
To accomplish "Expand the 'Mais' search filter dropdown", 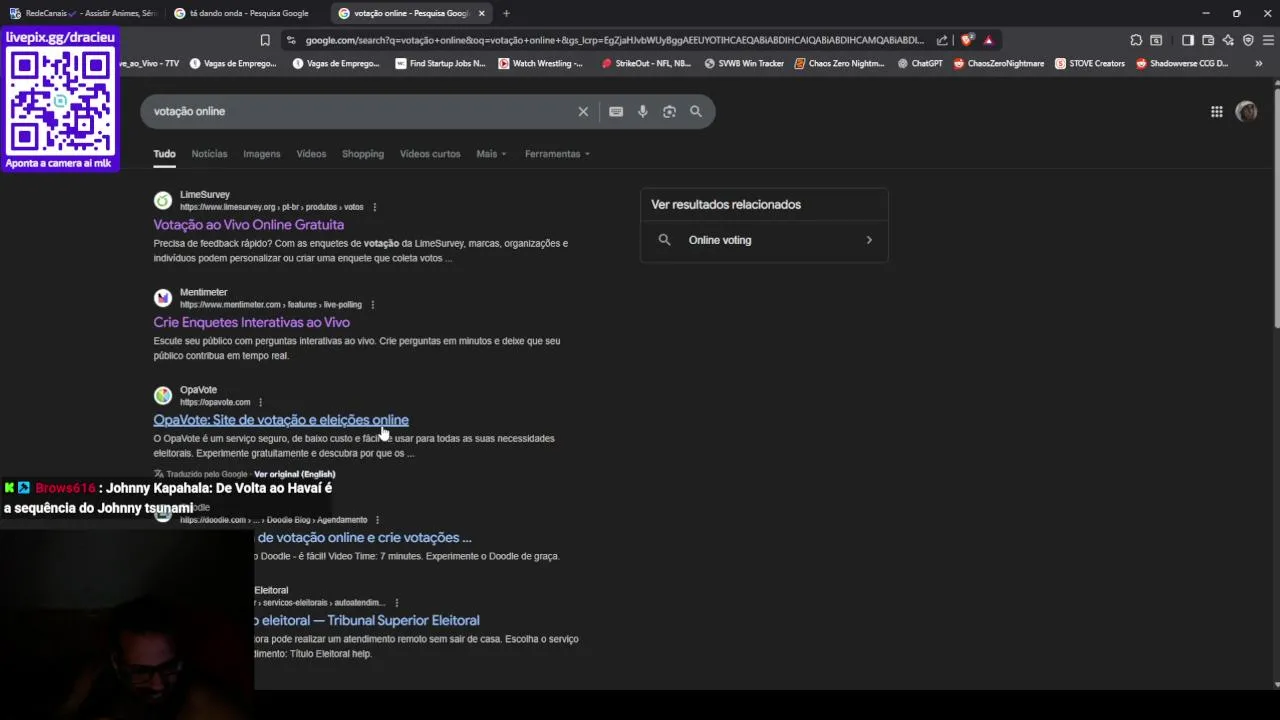I will click(x=491, y=154).
